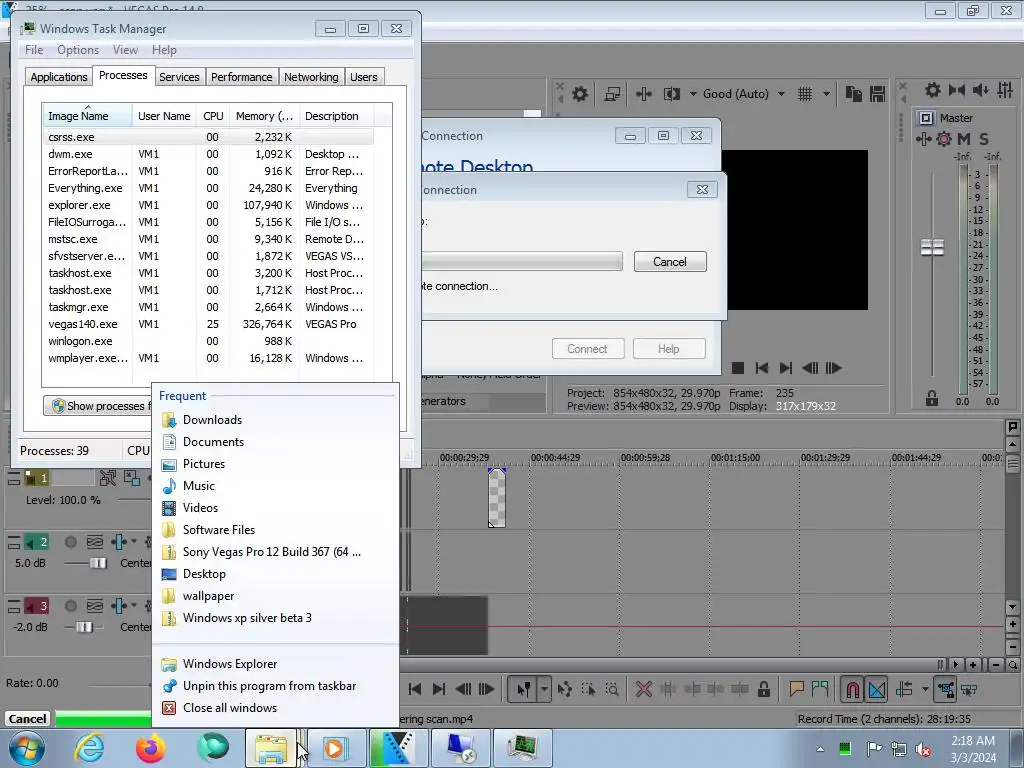Toggle Lock Envelopes to Events icon
Viewport: 1024px width, 768px height.
tap(945, 689)
